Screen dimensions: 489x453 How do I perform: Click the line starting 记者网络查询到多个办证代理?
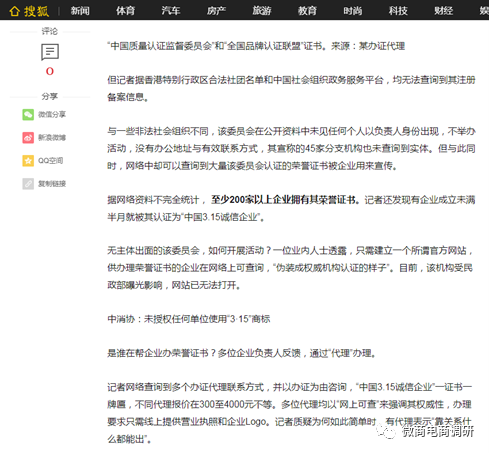coord(290,387)
